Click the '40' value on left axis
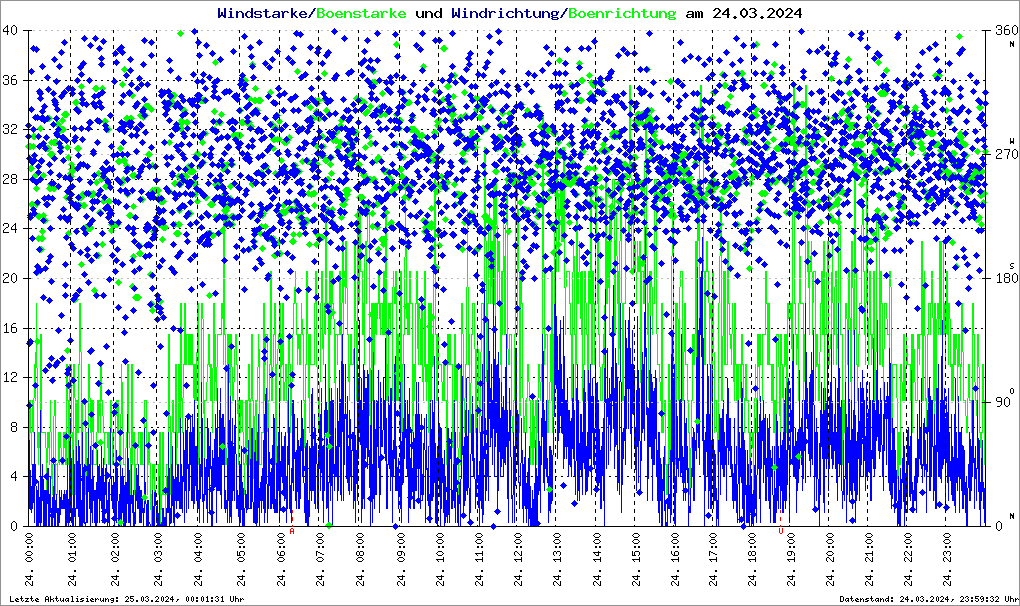Viewport: 1020px width, 606px height. pyautogui.click(x=11, y=30)
